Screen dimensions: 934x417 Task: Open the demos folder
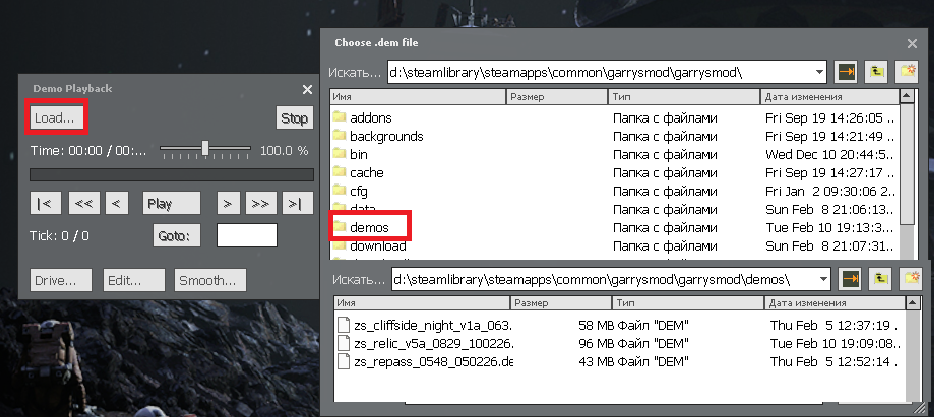pyautogui.click(x=369, y=227)
